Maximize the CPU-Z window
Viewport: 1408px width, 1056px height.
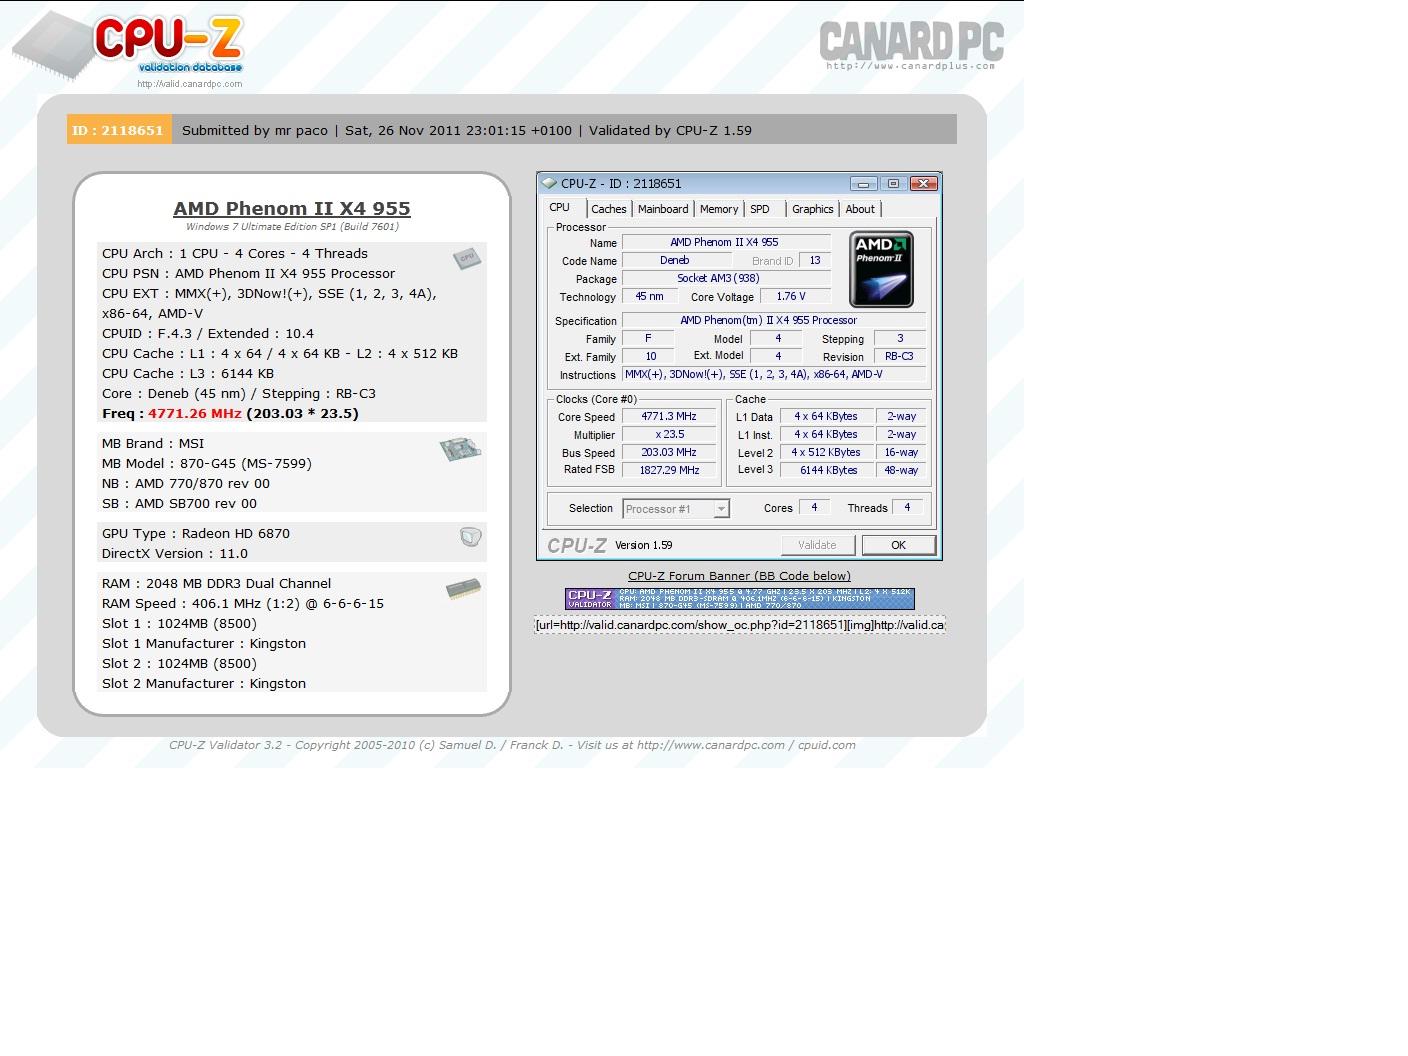pyautogui.click(x=893, y=183)
